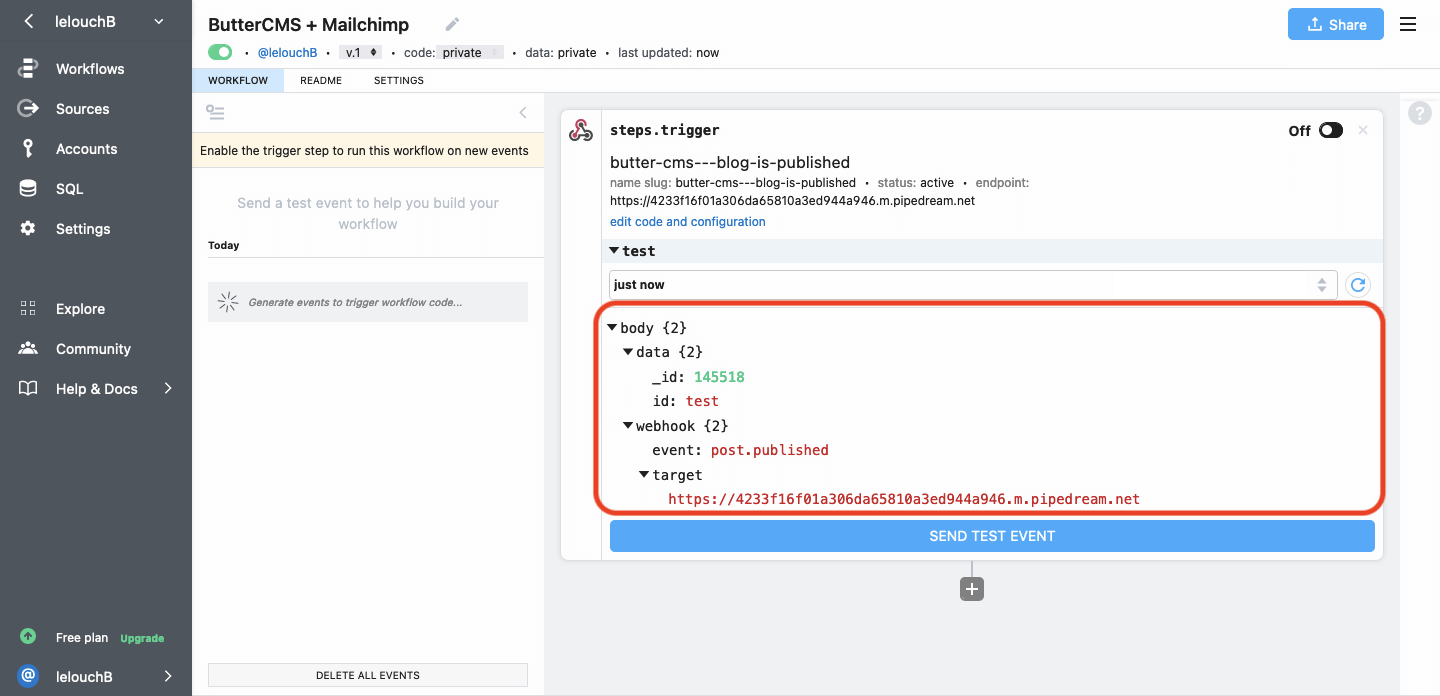Open the SETTINGS tab
Viewport: 1440px width, 696px height.
pos(398,80)
